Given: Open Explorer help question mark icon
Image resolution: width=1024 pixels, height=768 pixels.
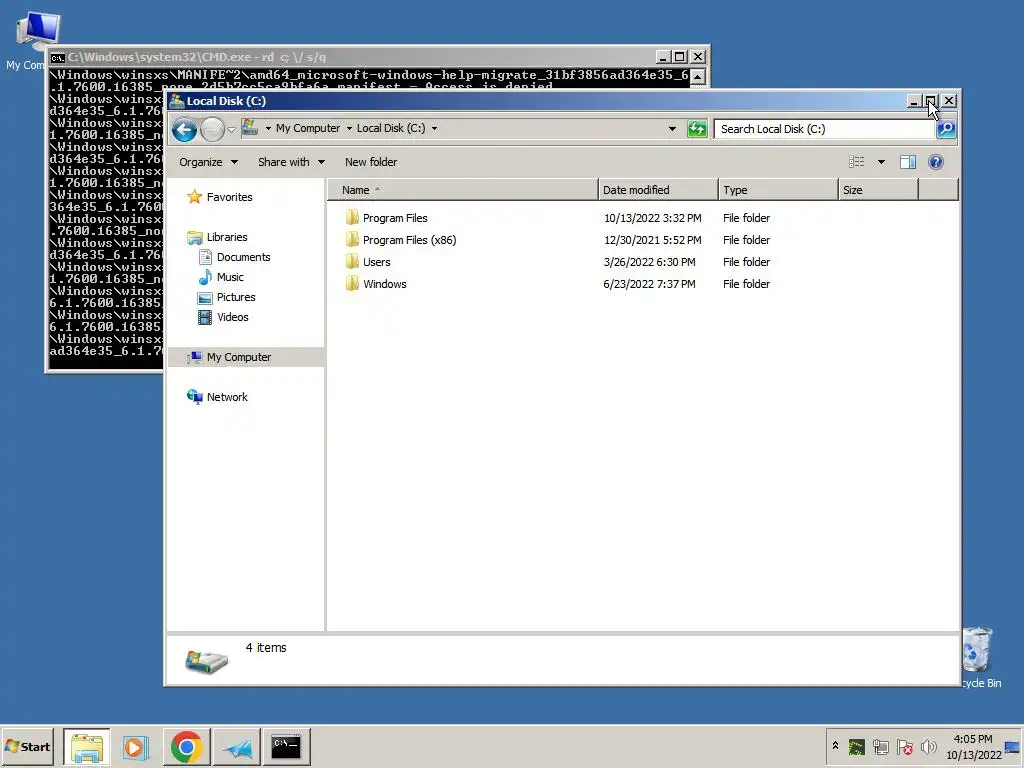Looking at the screenshot, I should click(x=935, y=162).
